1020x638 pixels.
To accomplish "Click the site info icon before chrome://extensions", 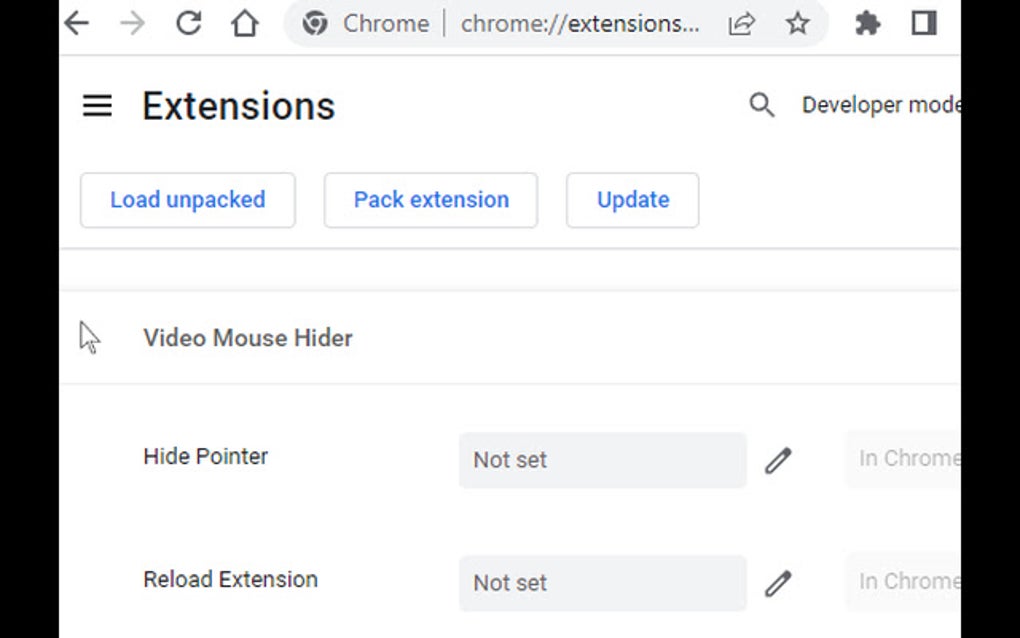I will tap(314, 23).
